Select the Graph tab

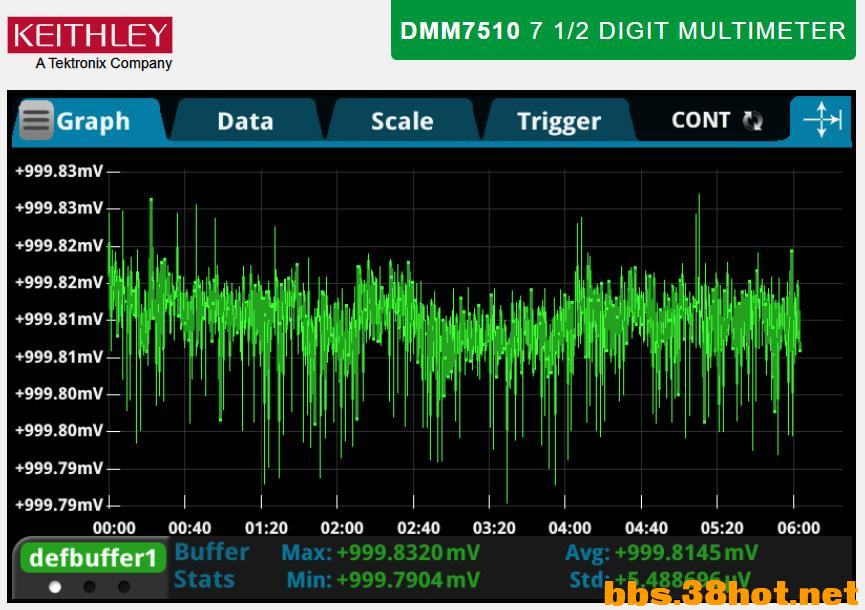[x=93, y=121]
